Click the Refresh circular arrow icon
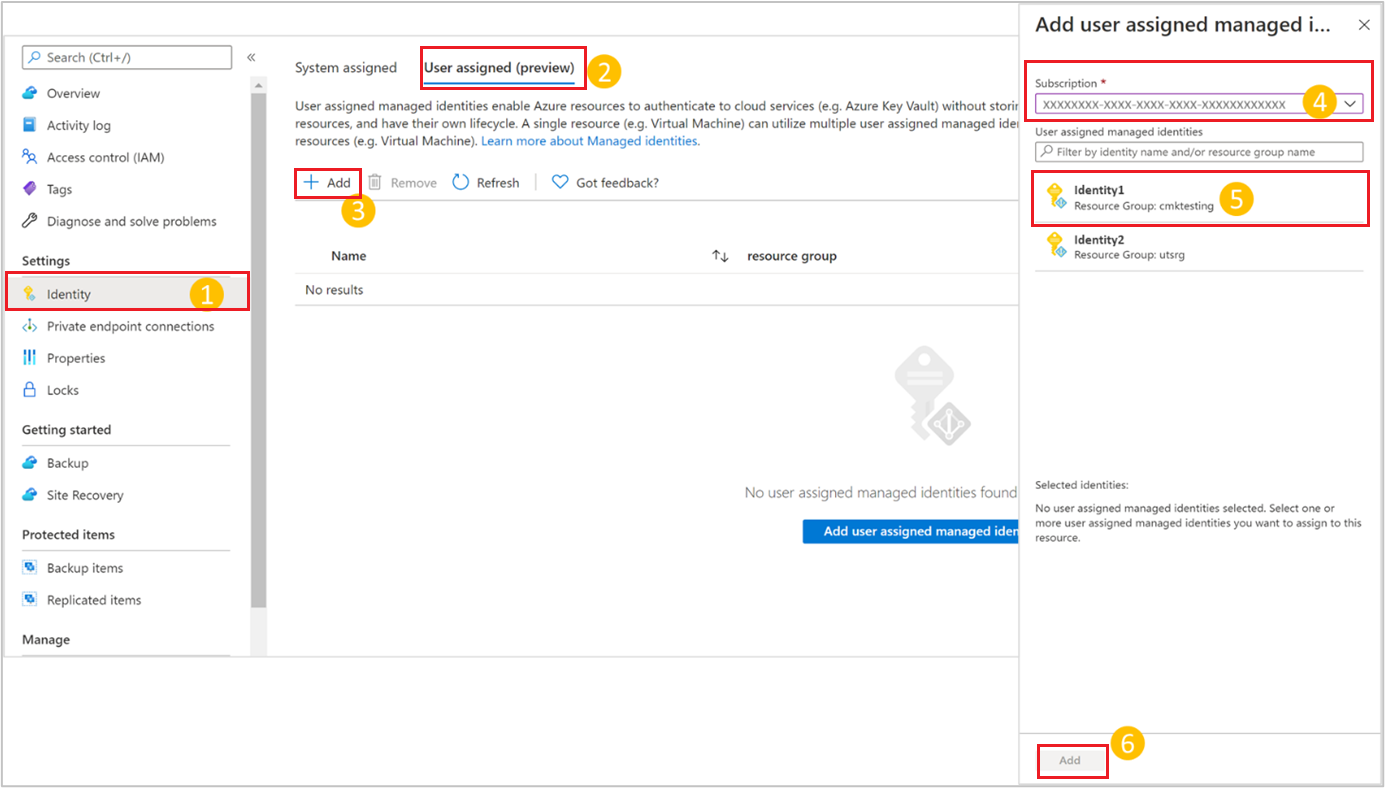 [x=461, y=183]
